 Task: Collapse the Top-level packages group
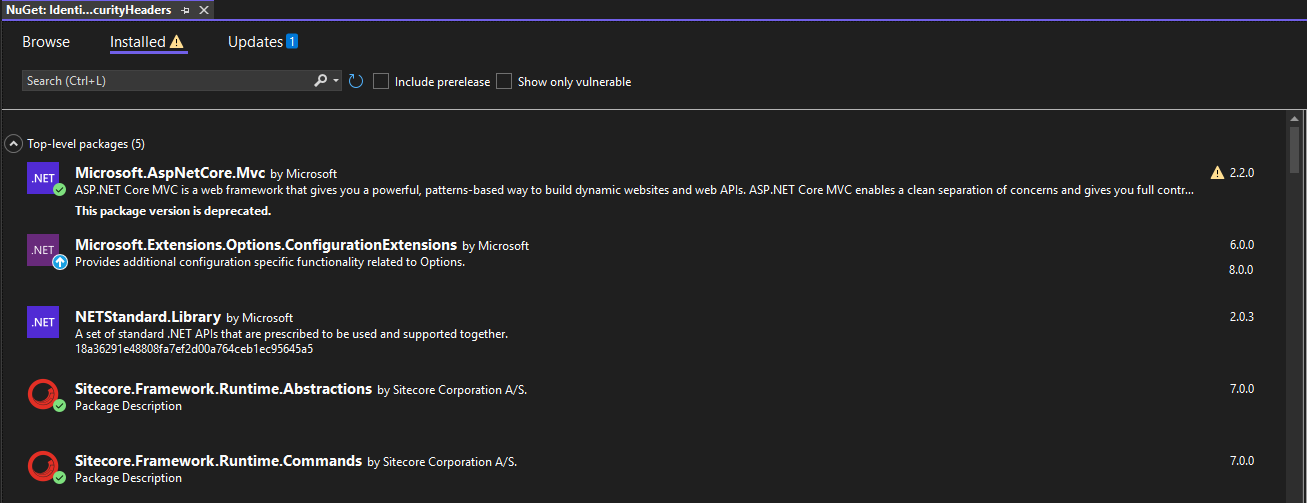[x=14, y=144]
